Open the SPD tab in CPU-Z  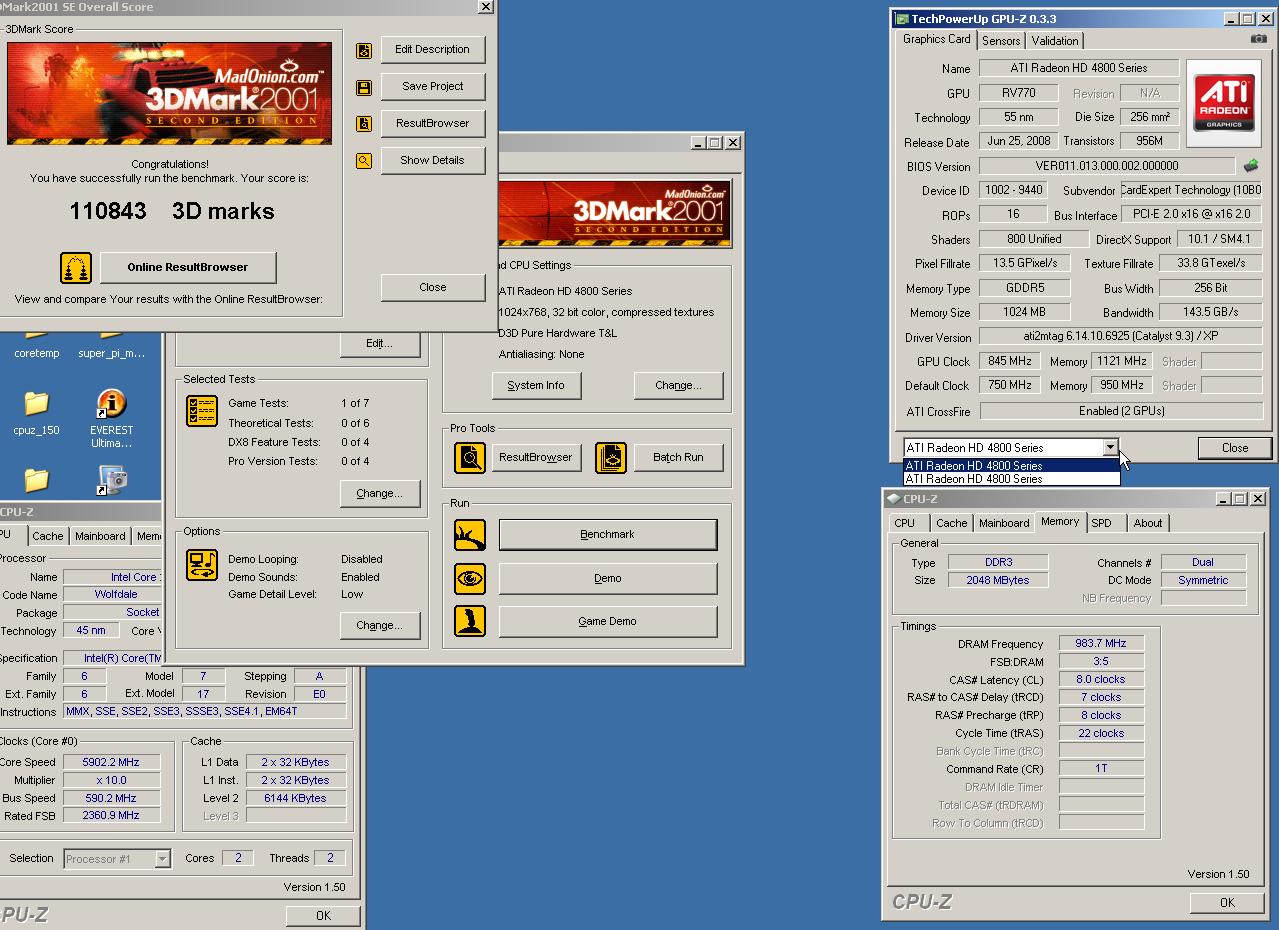click(1101, 523)
